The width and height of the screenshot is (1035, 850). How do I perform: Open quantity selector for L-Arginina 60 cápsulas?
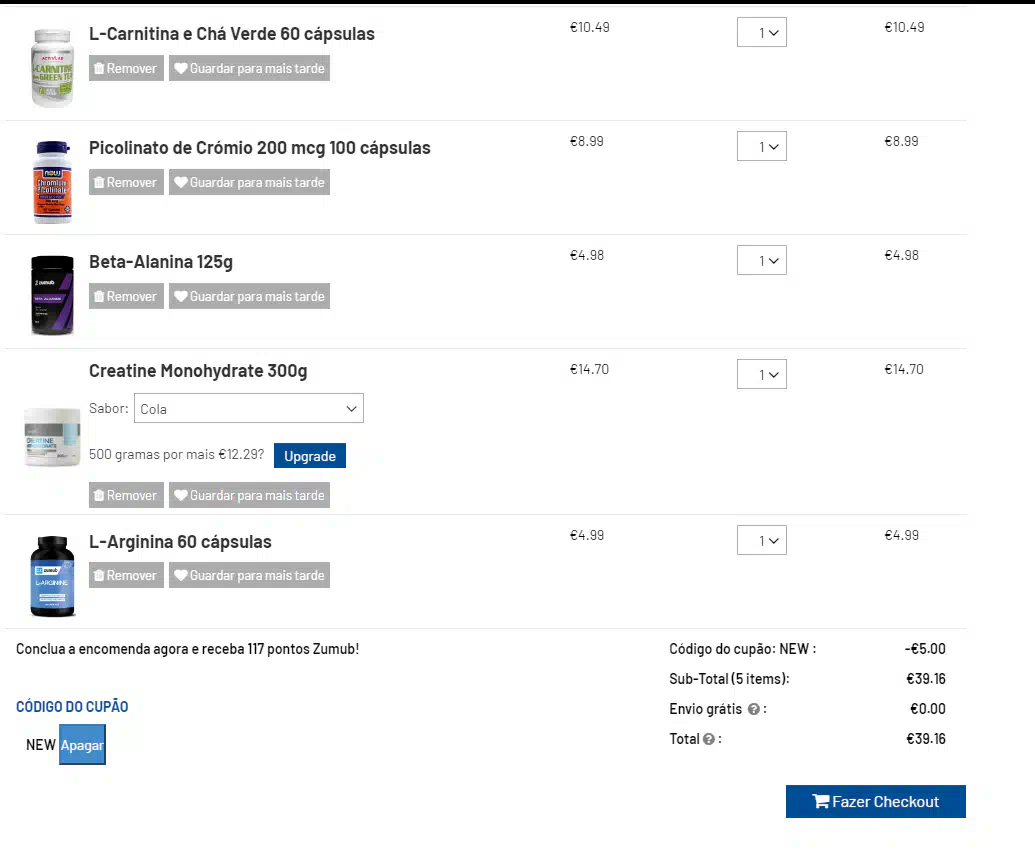(762, 540)
